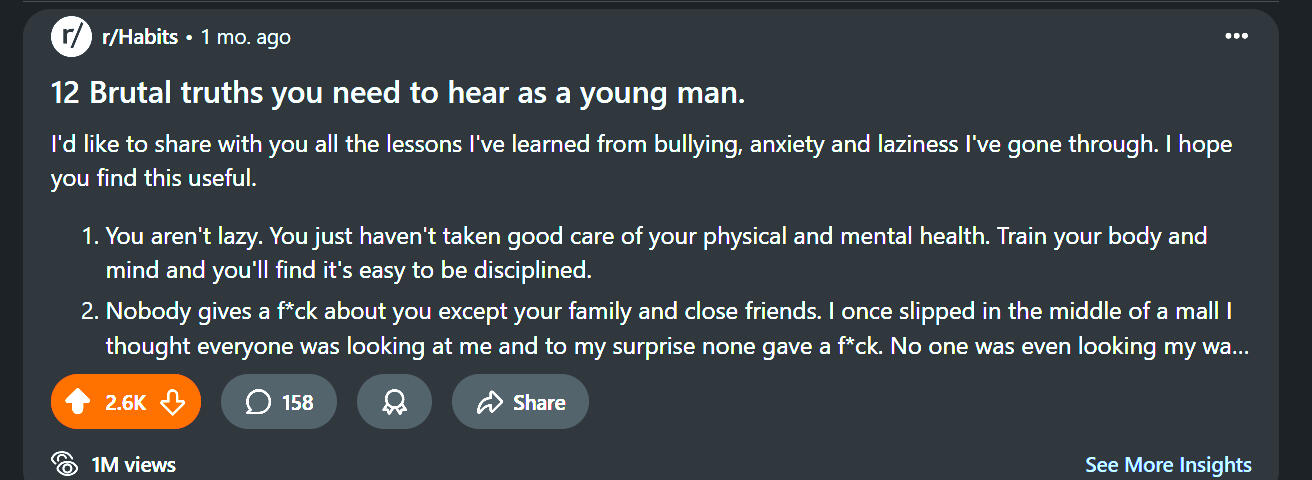Viewport: 1312px width, 480px height.
Task: Click the eye icon beside views
Action: 65,464
